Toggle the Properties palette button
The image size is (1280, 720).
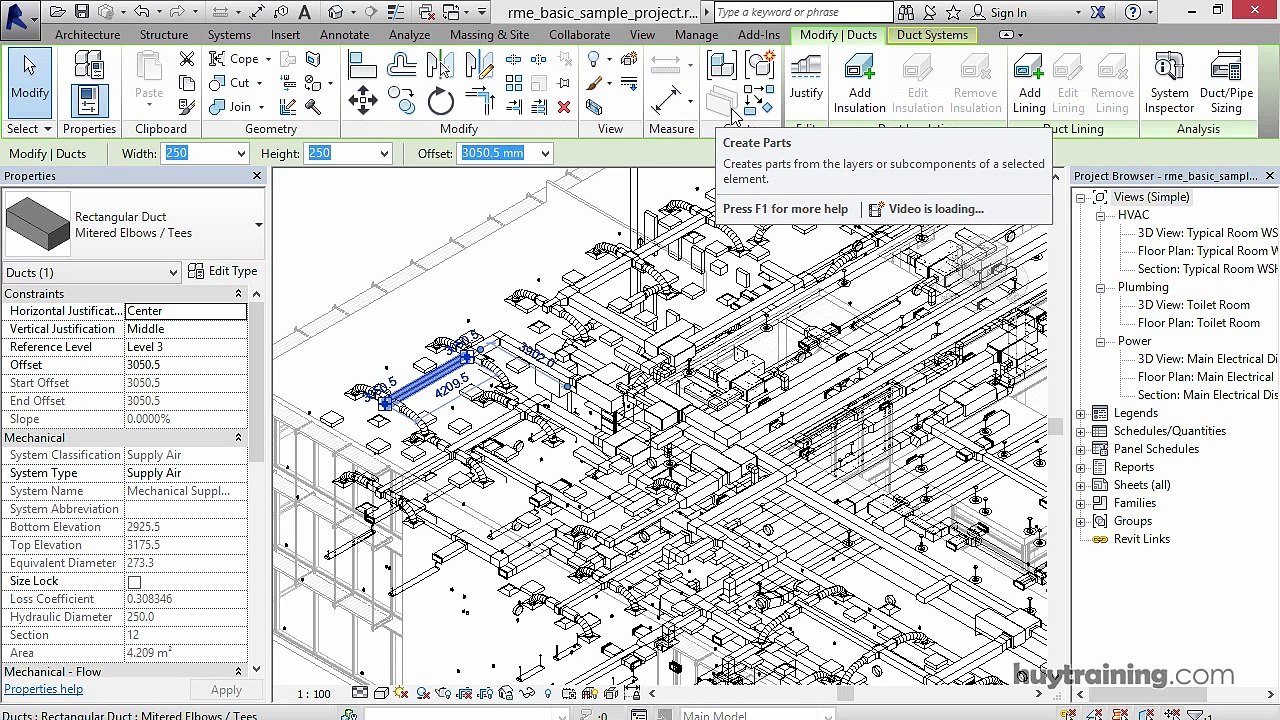point(89,101)
